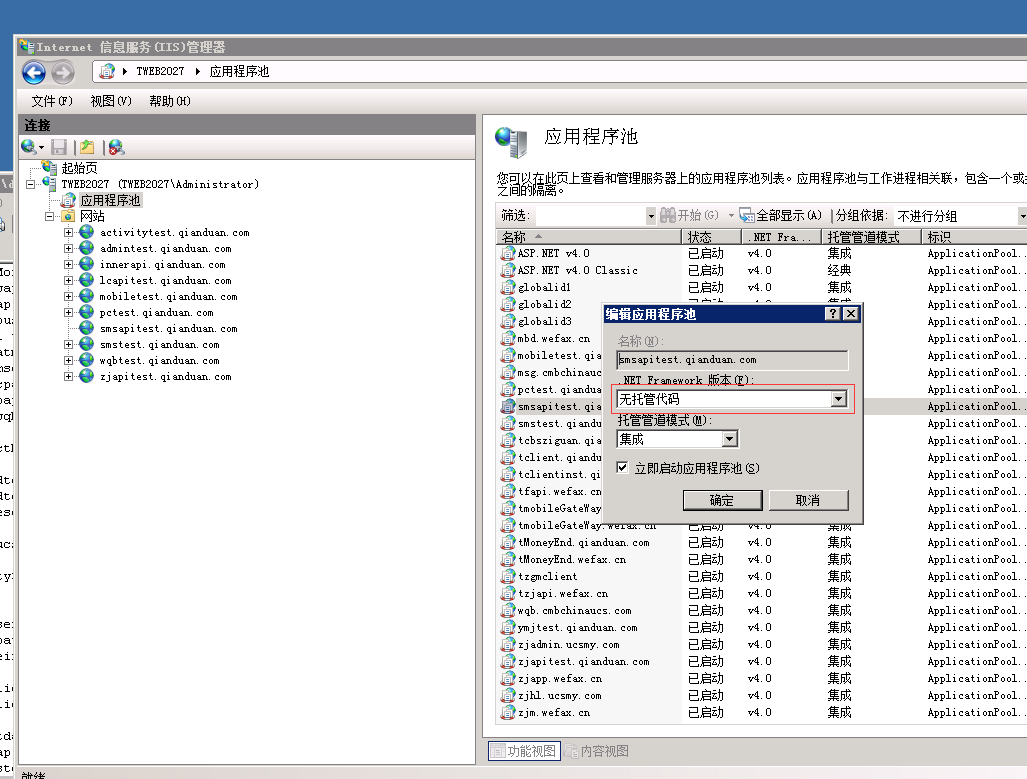The width and height of the screenshot is (1027, 779).
Task: Click the dialog help question mark button
Action: point(832,314)
